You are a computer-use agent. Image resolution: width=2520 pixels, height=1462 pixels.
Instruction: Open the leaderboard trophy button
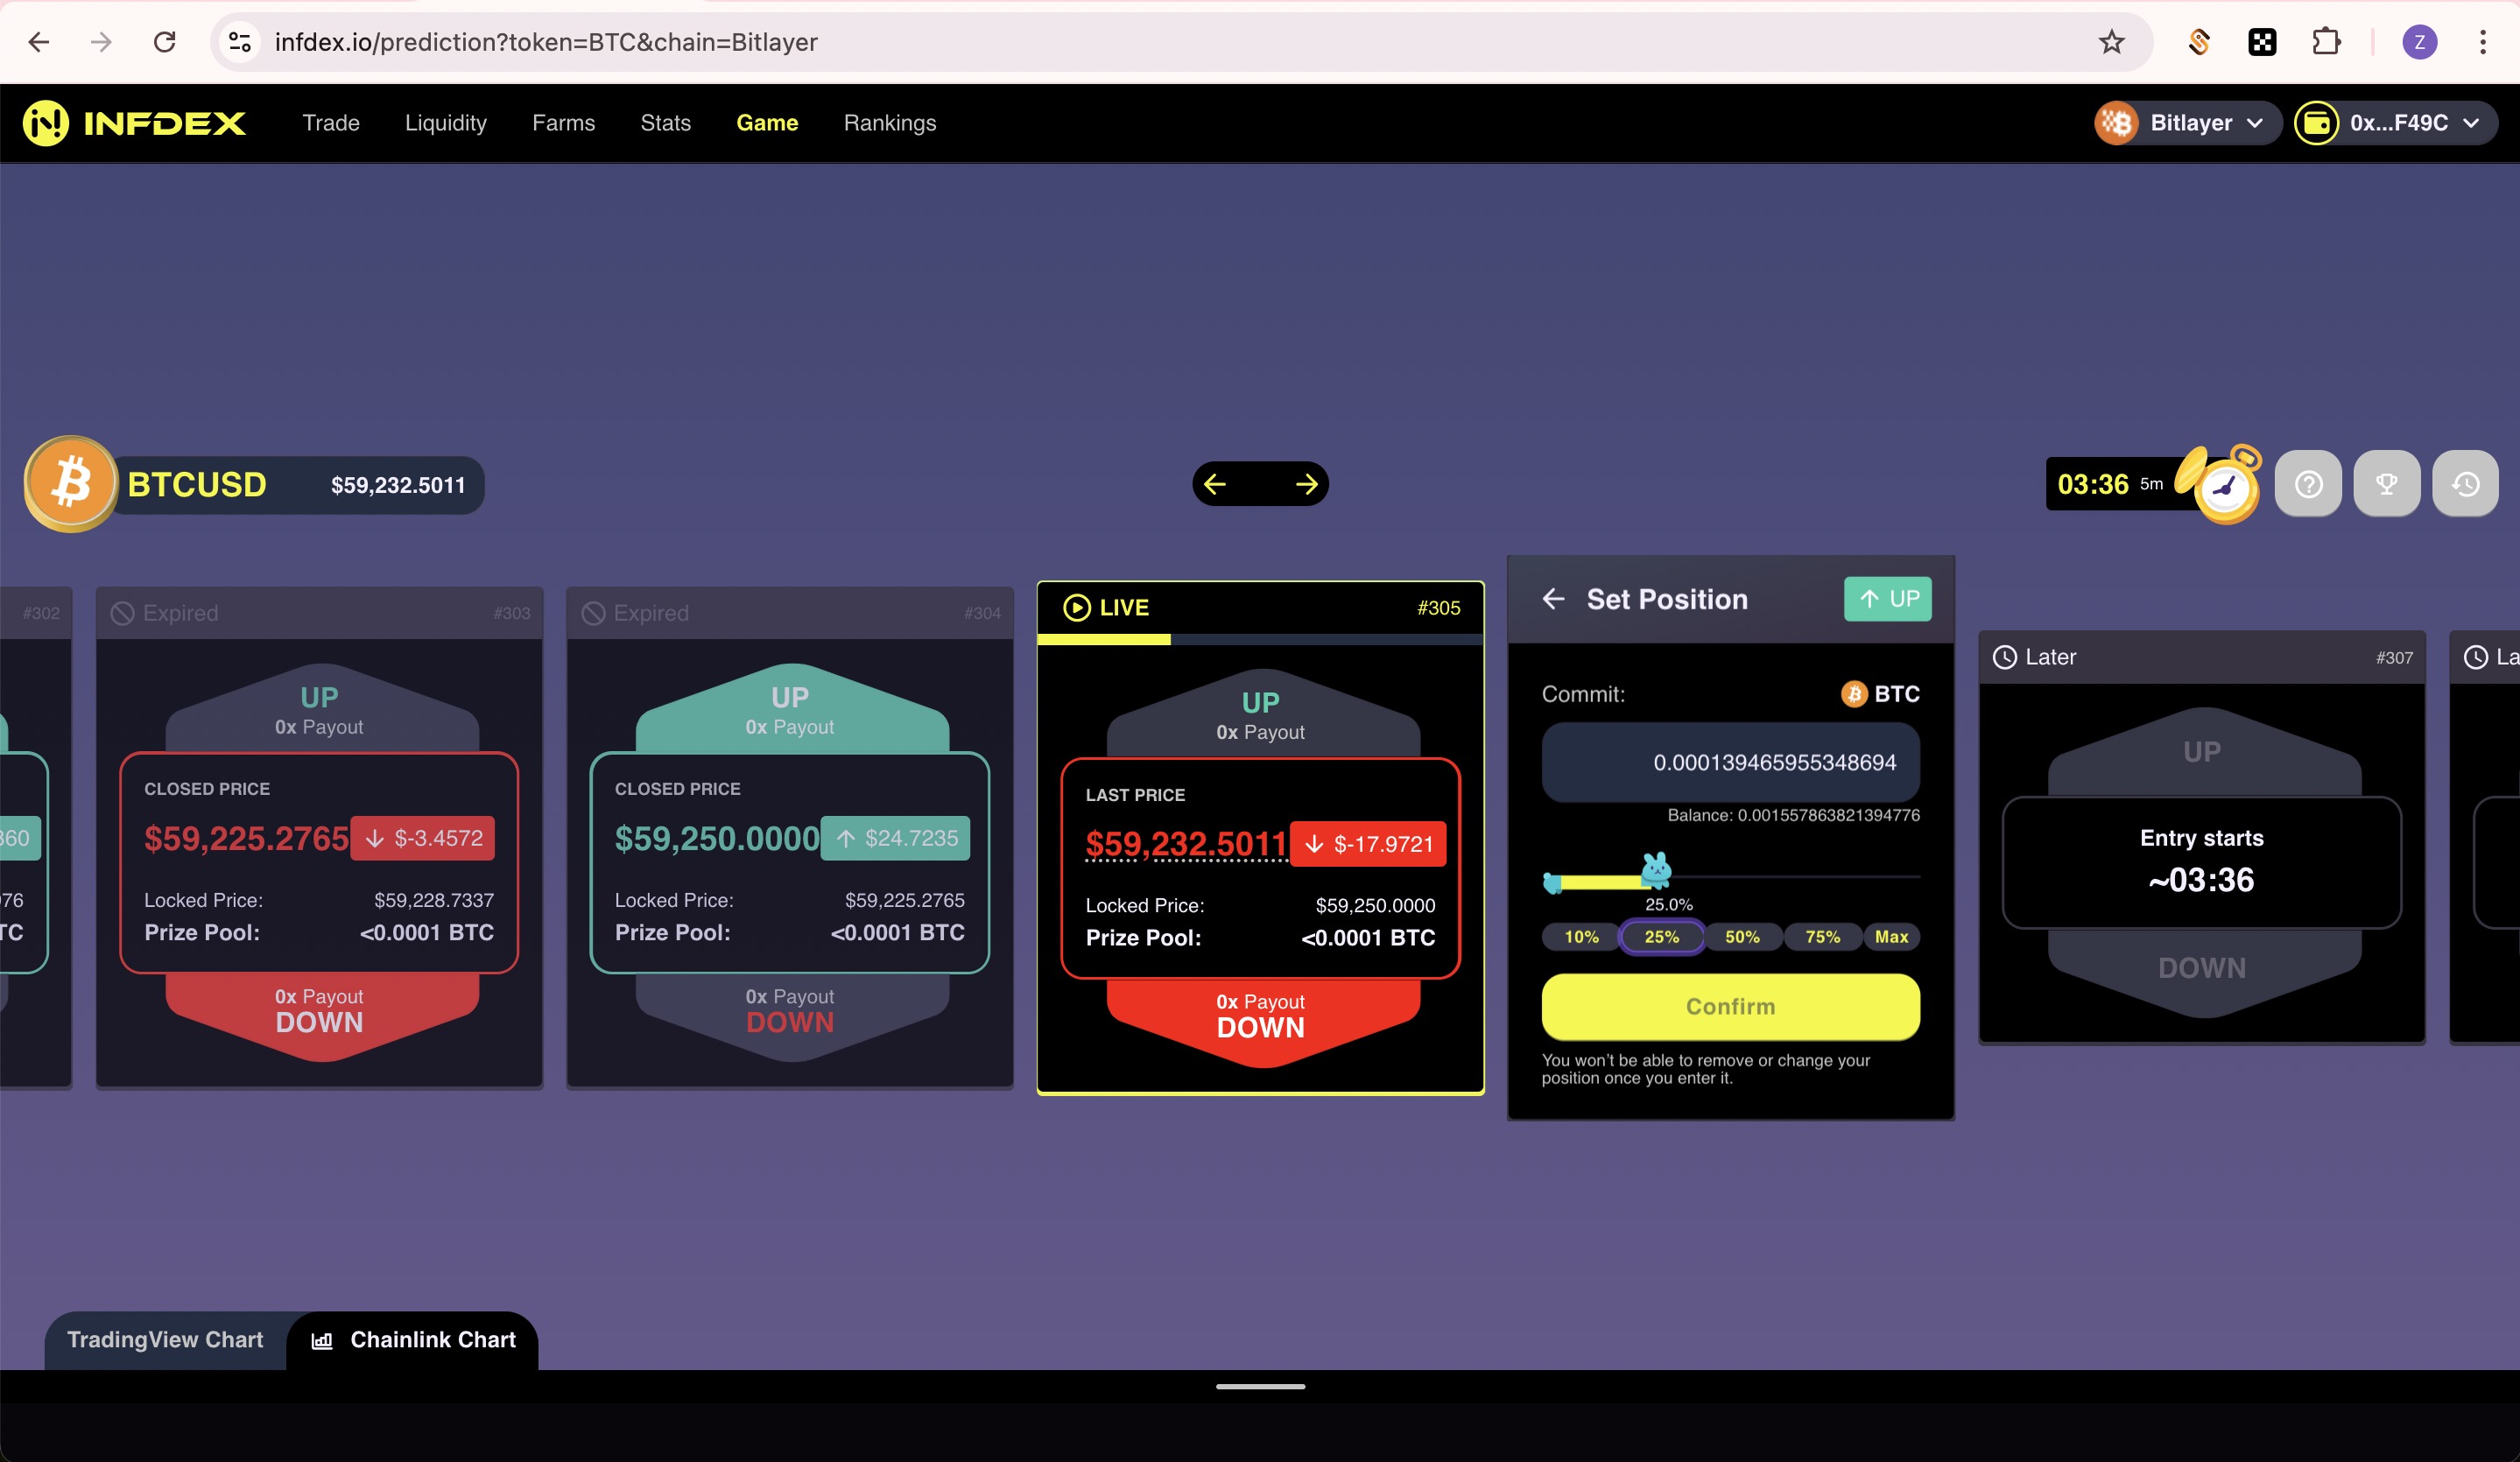point(2387,484)
